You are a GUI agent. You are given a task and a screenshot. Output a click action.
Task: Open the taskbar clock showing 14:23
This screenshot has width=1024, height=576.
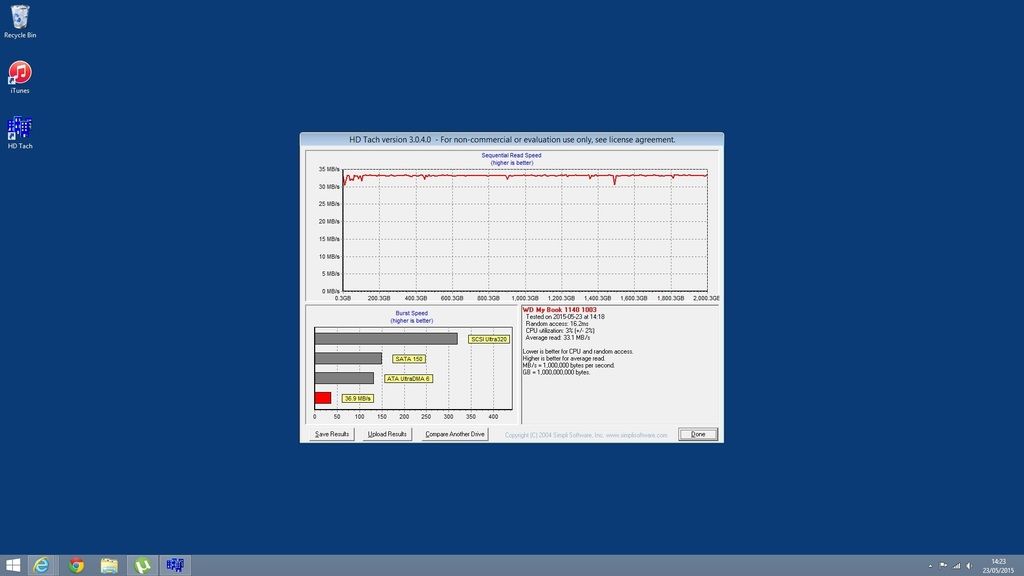tap(998, 566)
